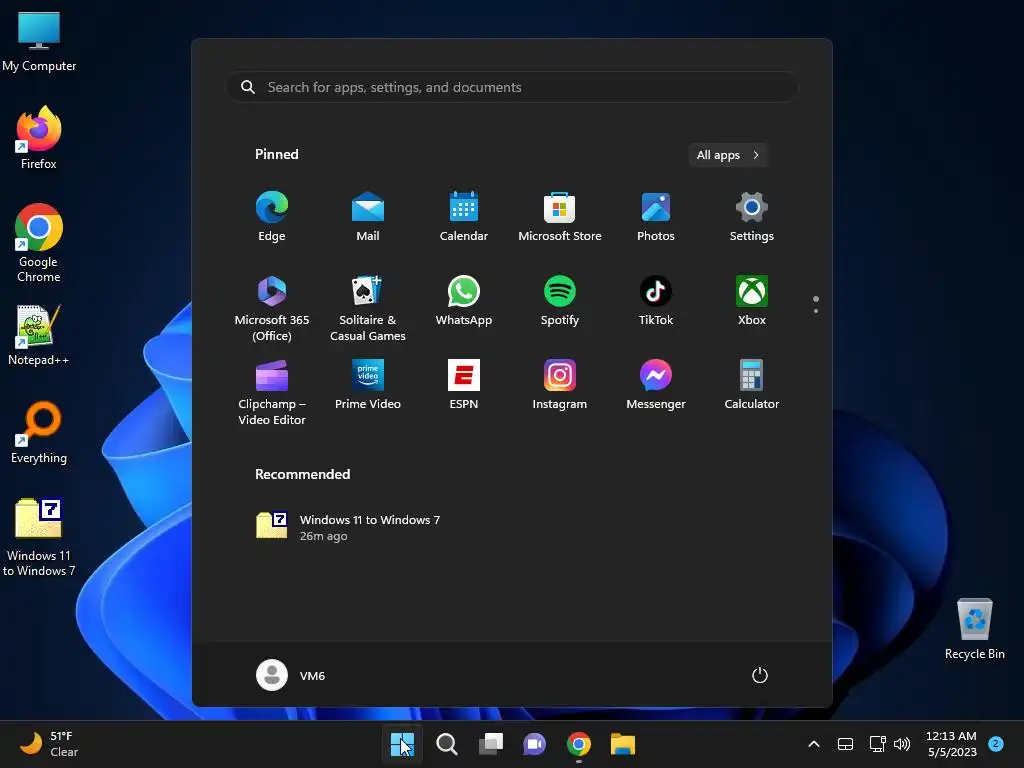Open Settings from the Start menu
The height and width of the screenshot is (768, 1024).
(752, 217)
